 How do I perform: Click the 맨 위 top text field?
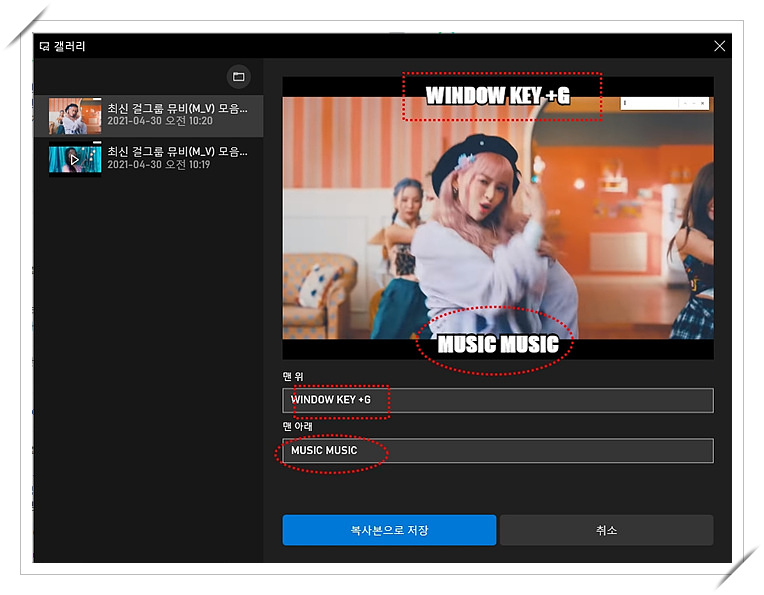[x=497, y=401]
